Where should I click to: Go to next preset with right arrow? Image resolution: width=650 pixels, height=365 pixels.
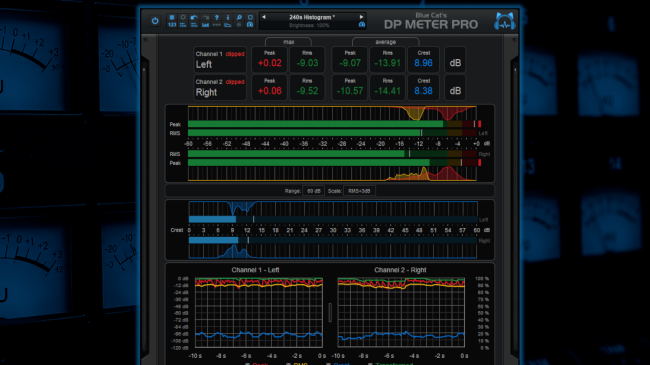coord(361,17)
